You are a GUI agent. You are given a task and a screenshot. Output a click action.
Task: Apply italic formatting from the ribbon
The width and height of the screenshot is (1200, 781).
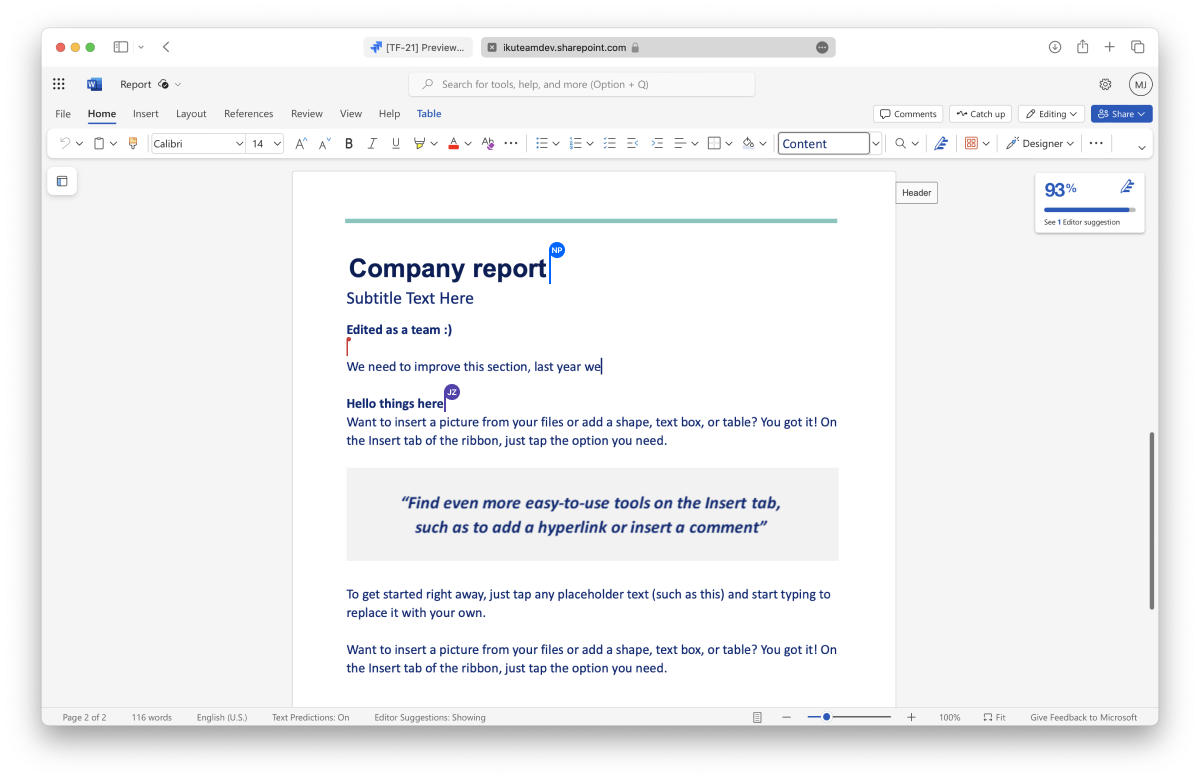click(372, 144)
